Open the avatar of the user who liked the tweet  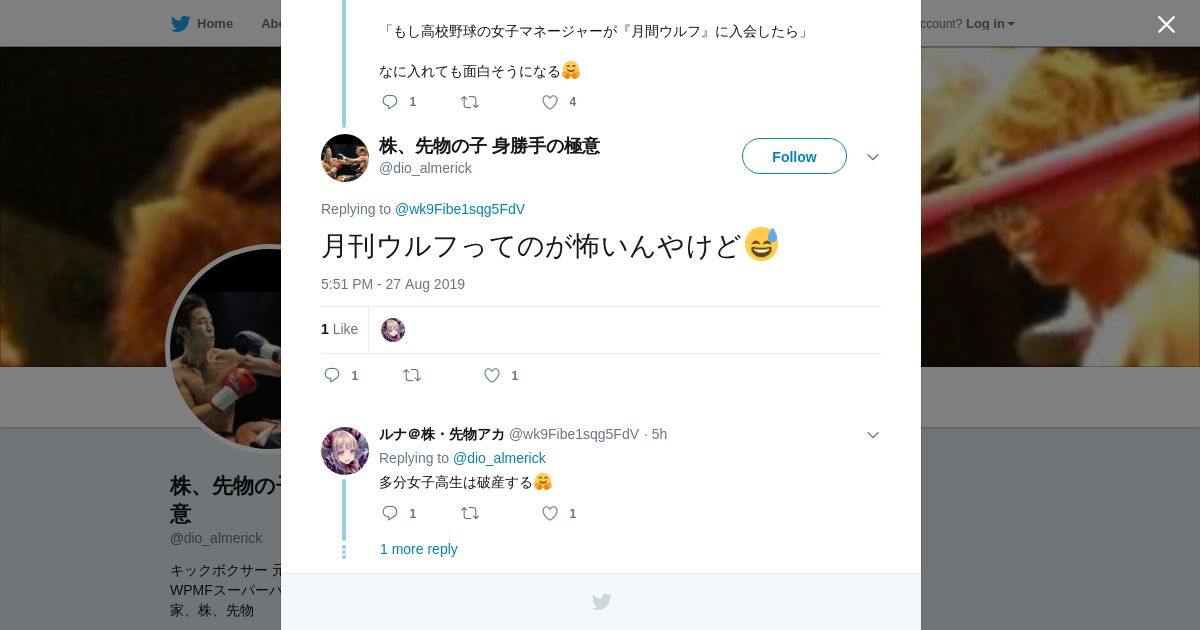tap(393, 330)
